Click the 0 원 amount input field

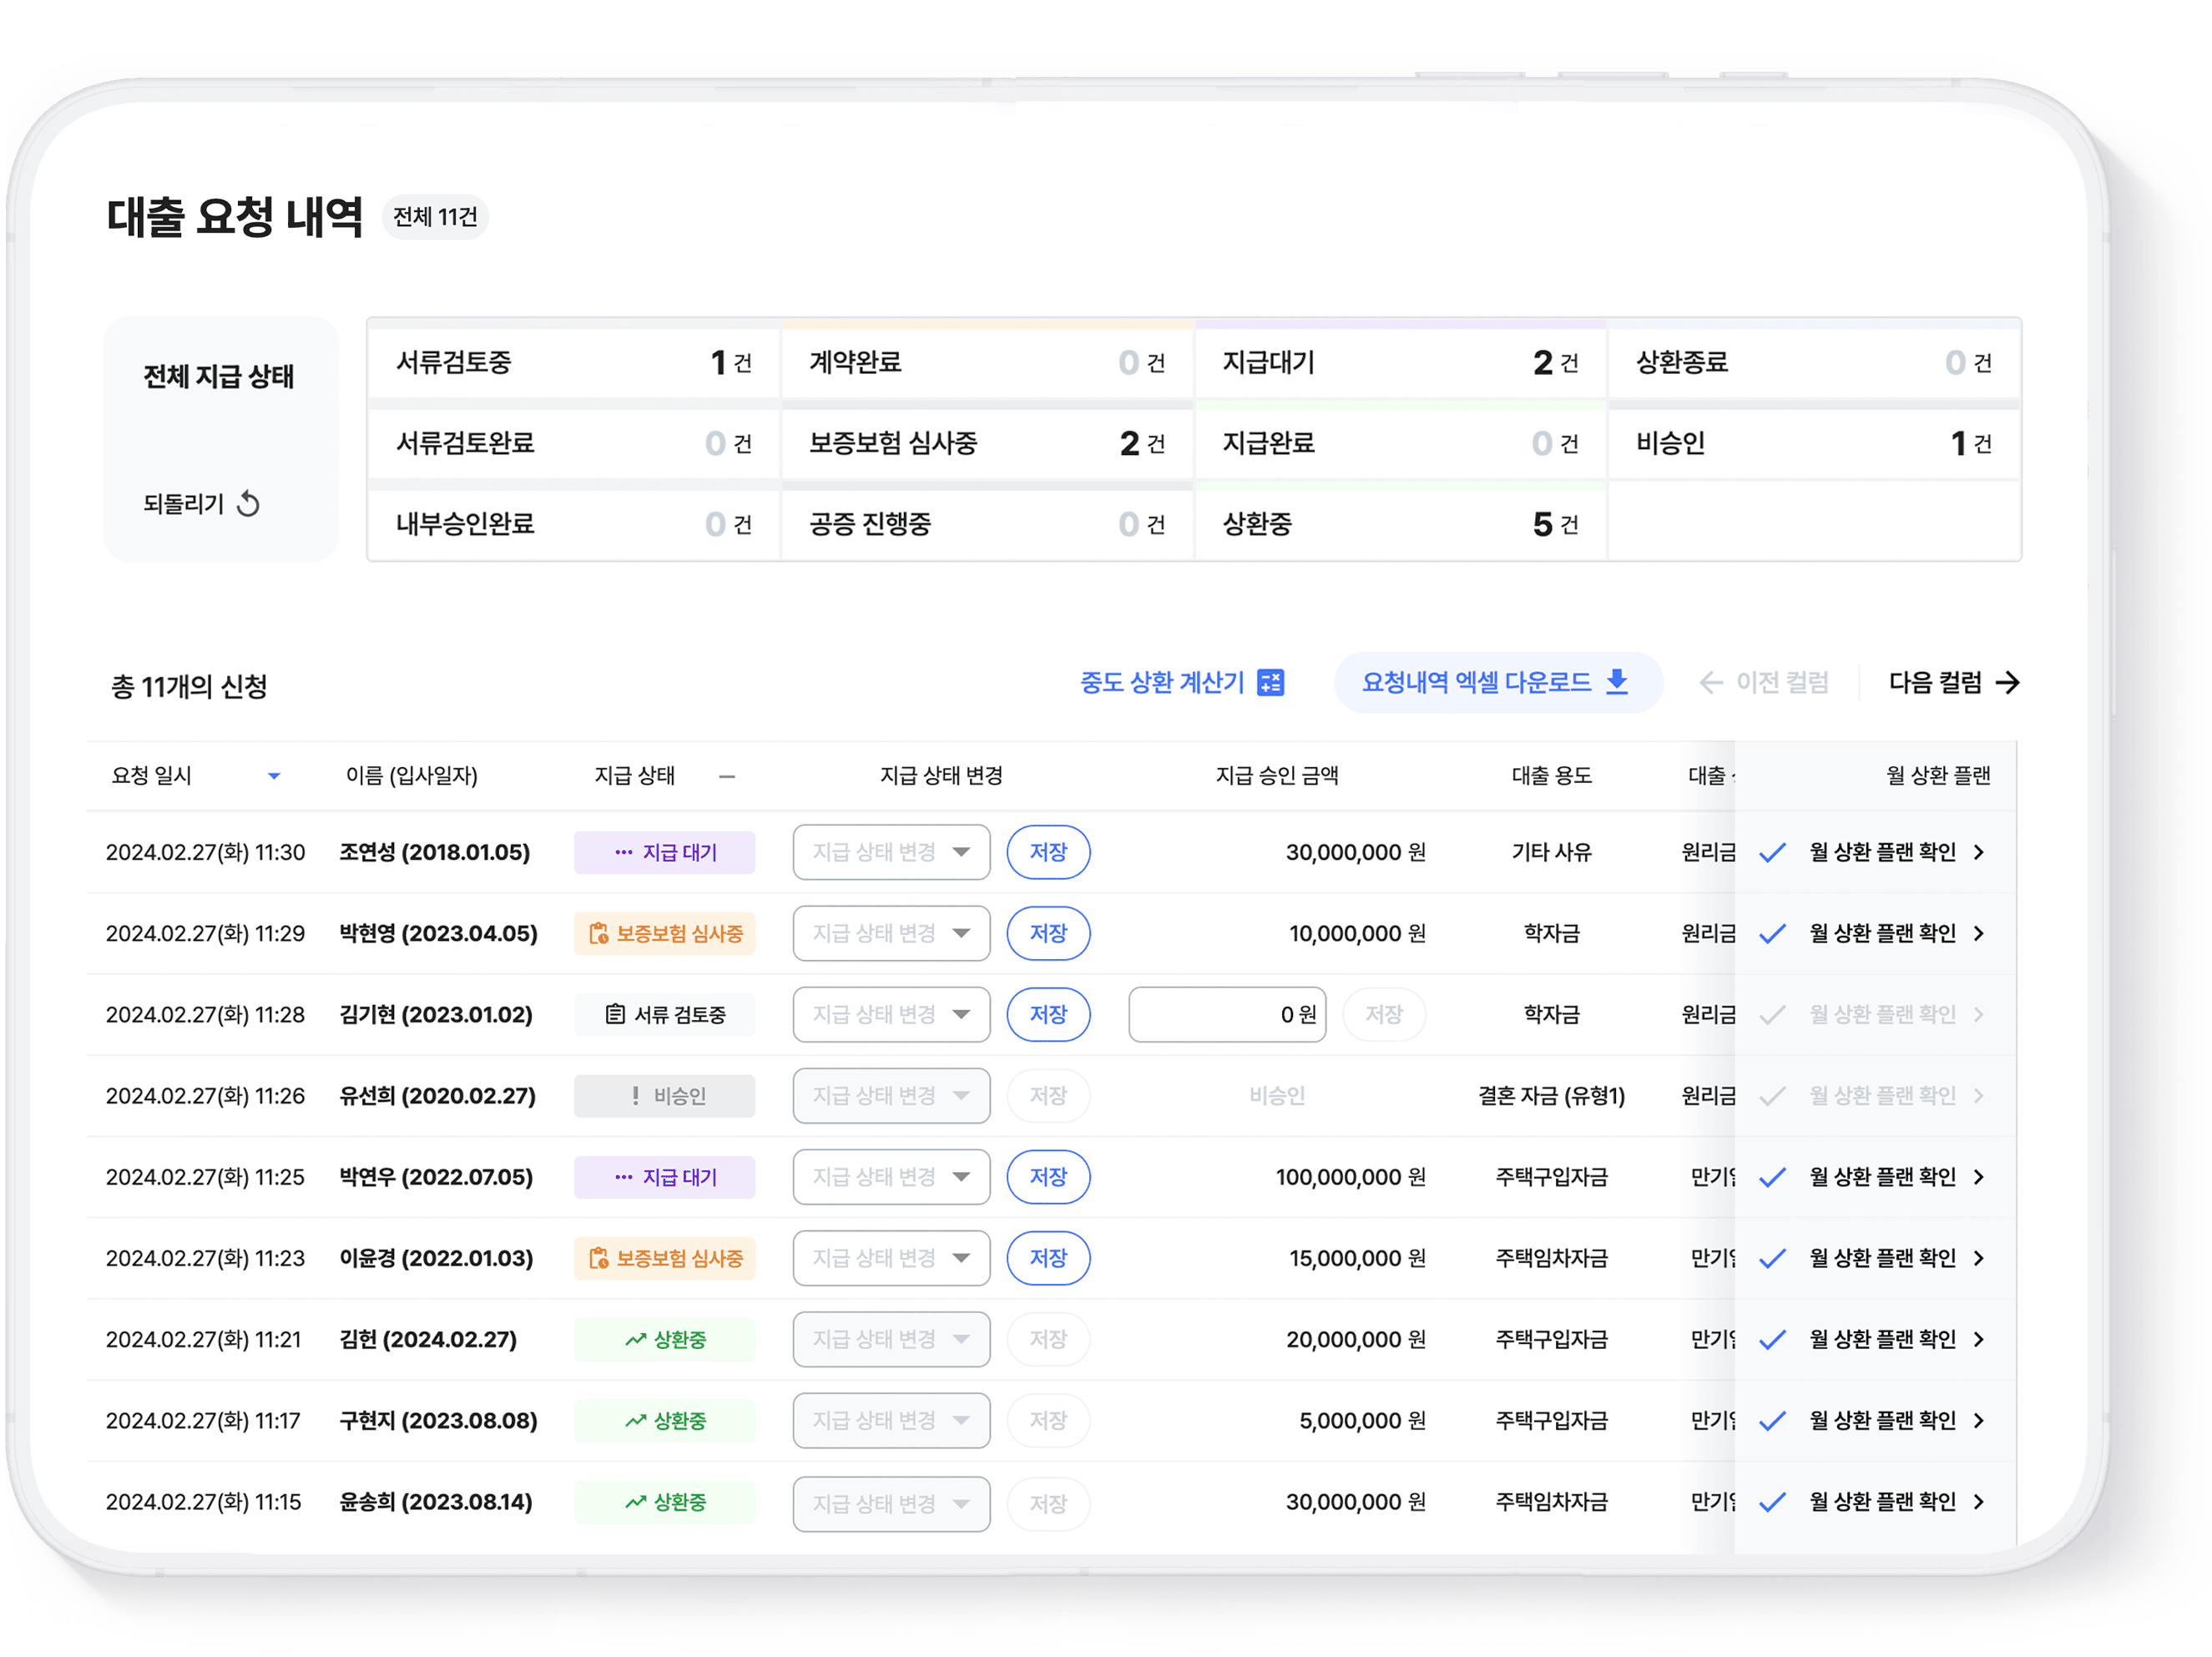click(1226, 1015)
